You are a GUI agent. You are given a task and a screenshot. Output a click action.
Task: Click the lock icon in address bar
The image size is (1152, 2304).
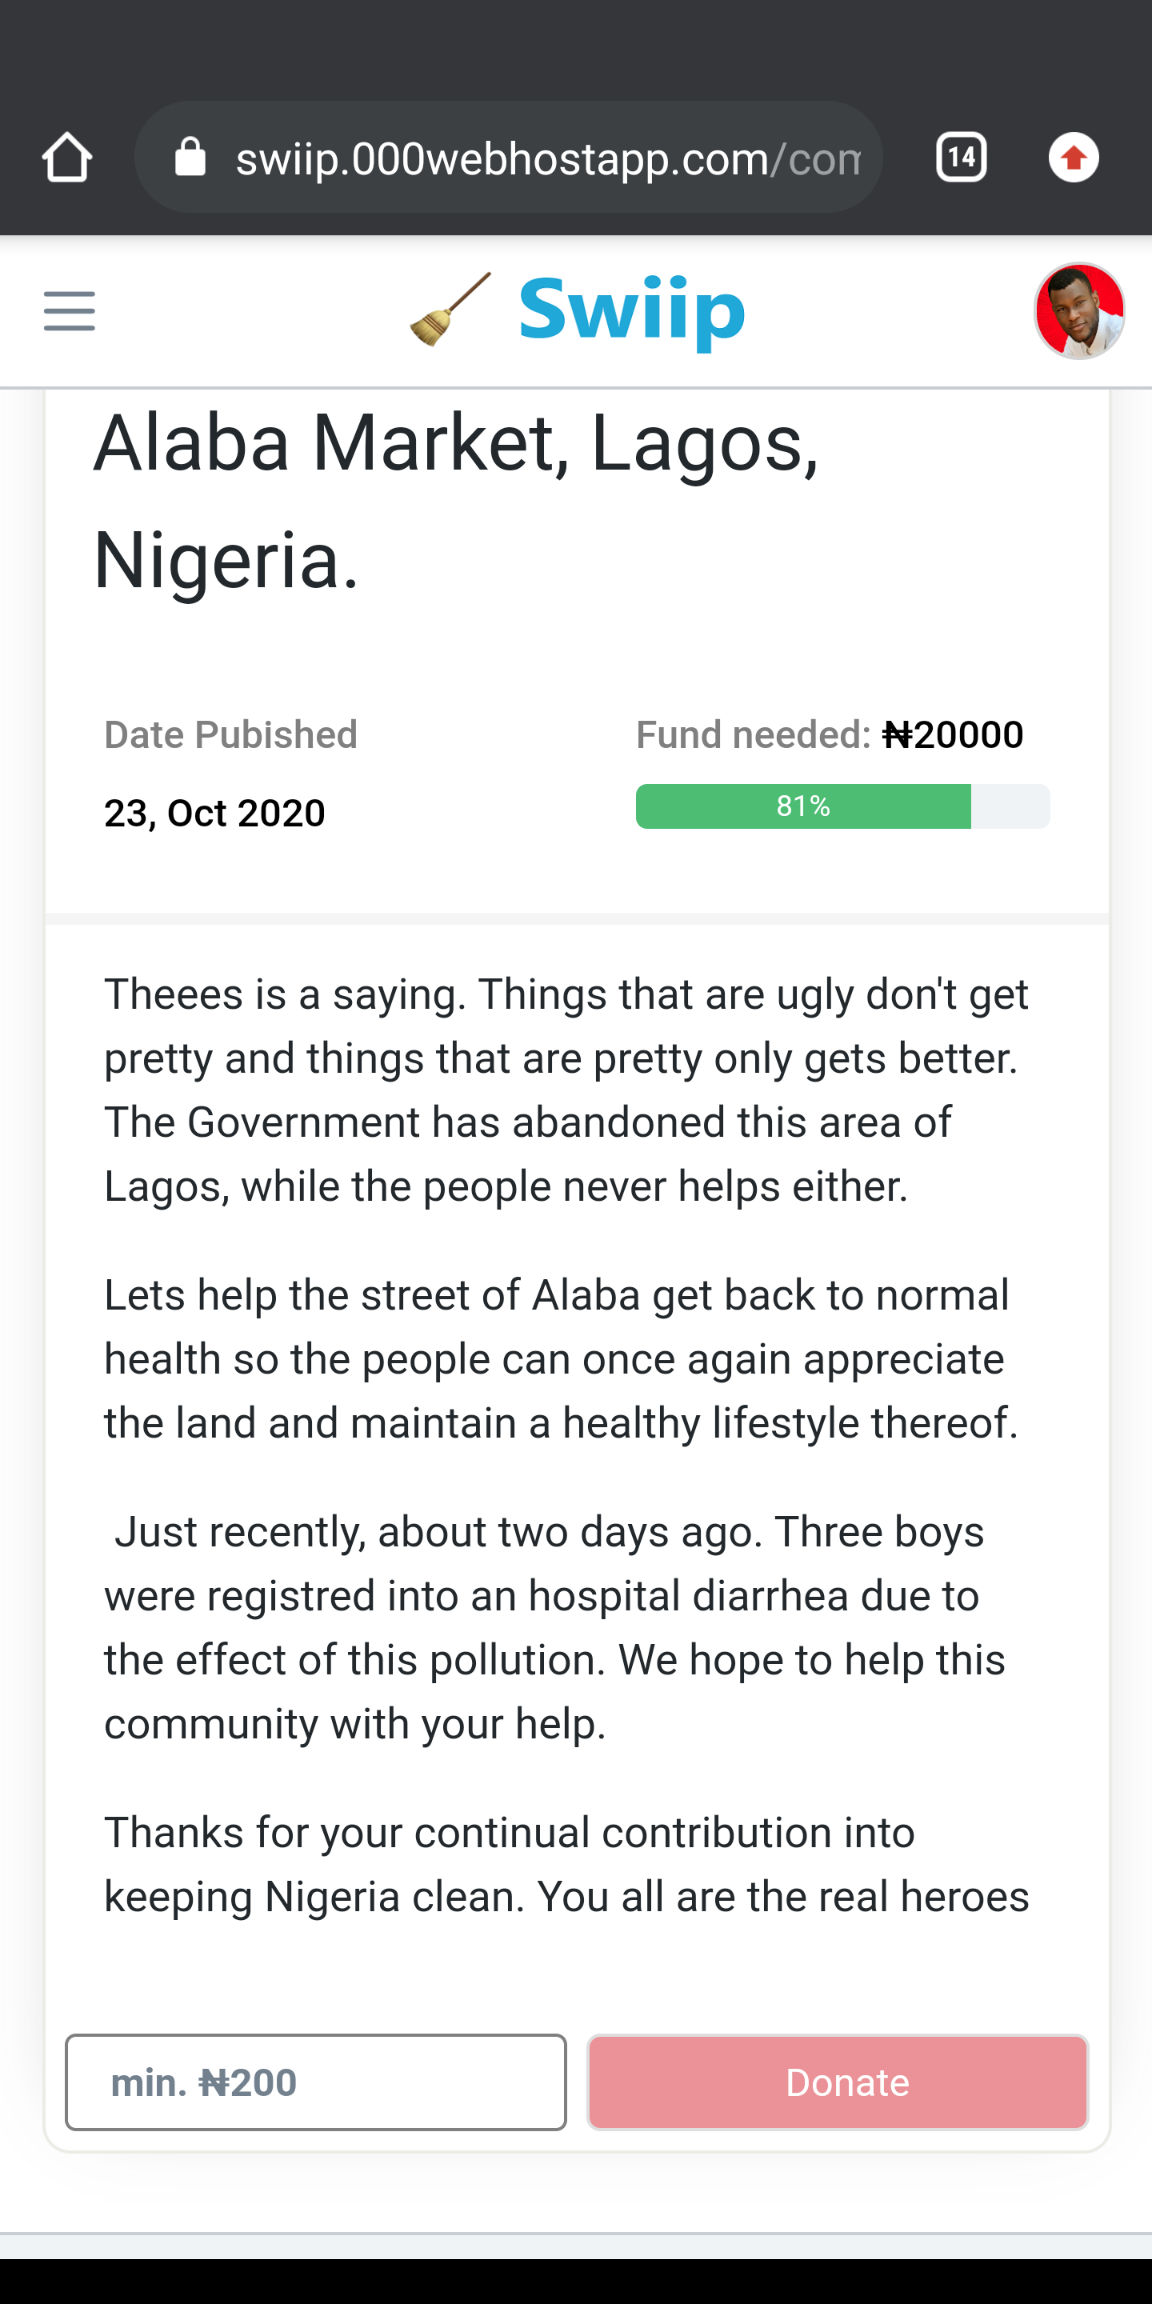[190, 158]
